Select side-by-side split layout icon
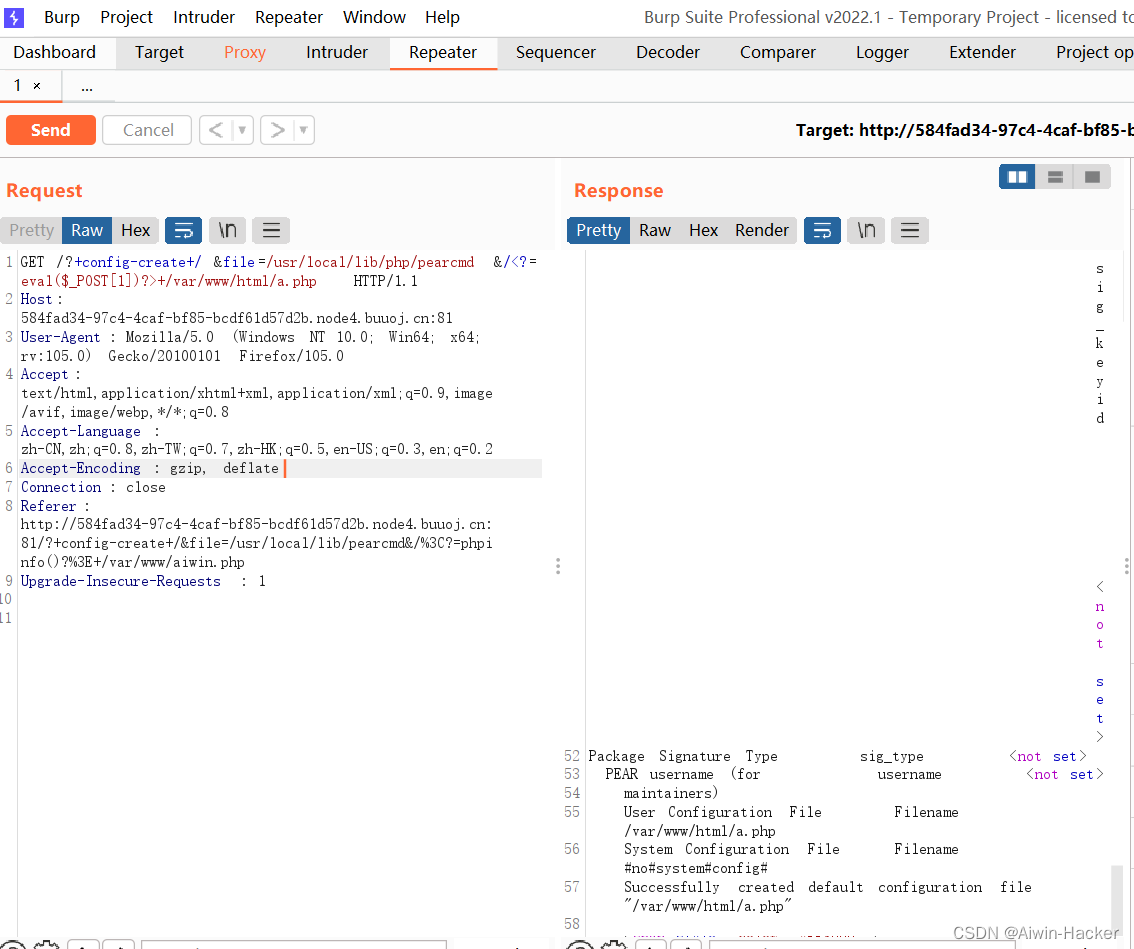The height and width of the screenshot is (949, 1134). 1018,177
